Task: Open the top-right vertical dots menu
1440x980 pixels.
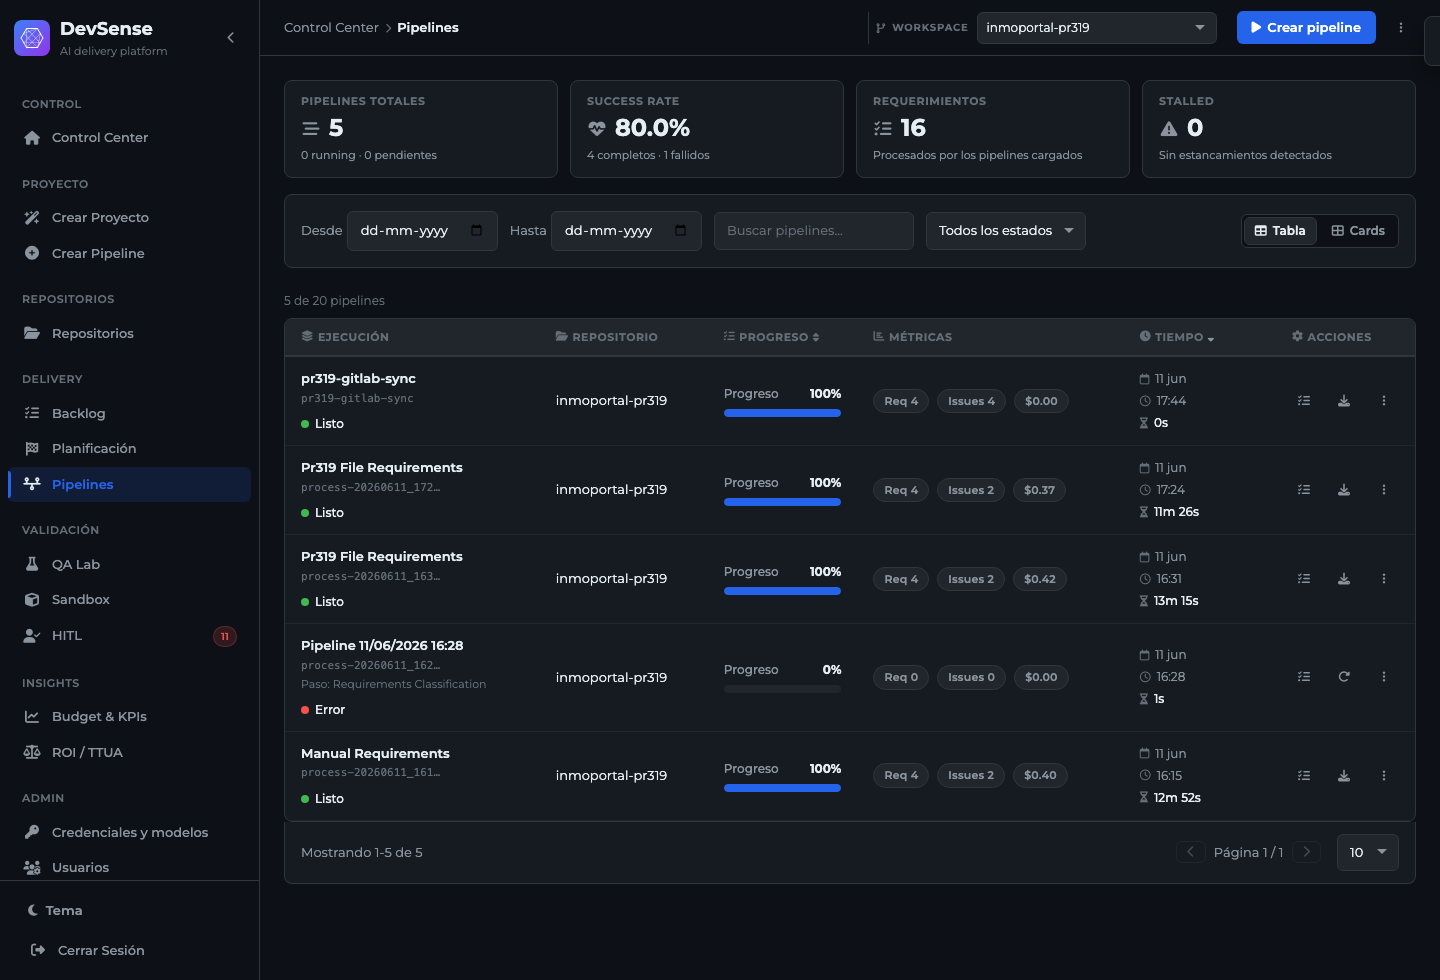Action: click(1401, 28)
